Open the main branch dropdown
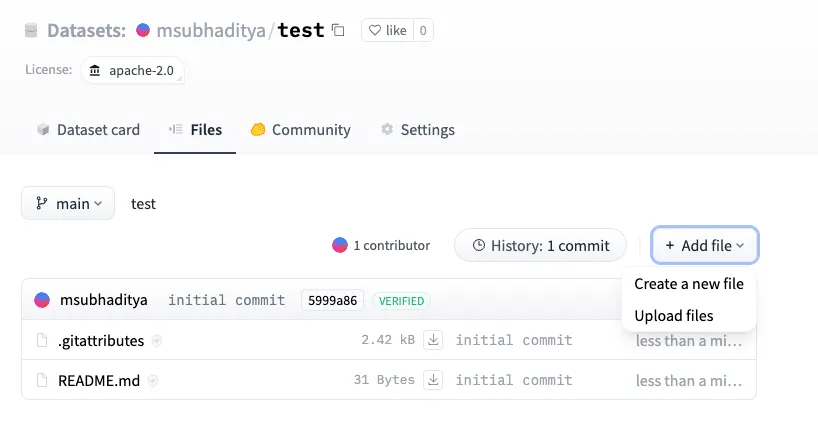This screenshot has height=431, width=818. pyautogui.click(x=68, y=203)
